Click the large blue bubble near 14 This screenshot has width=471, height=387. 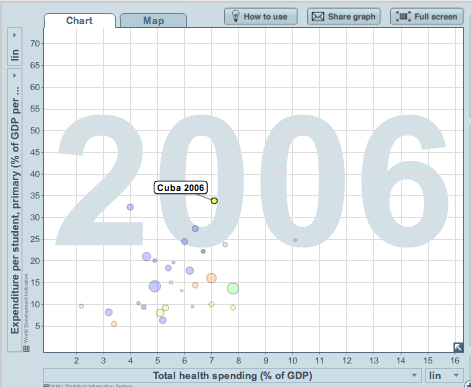[x=155, y=286]
